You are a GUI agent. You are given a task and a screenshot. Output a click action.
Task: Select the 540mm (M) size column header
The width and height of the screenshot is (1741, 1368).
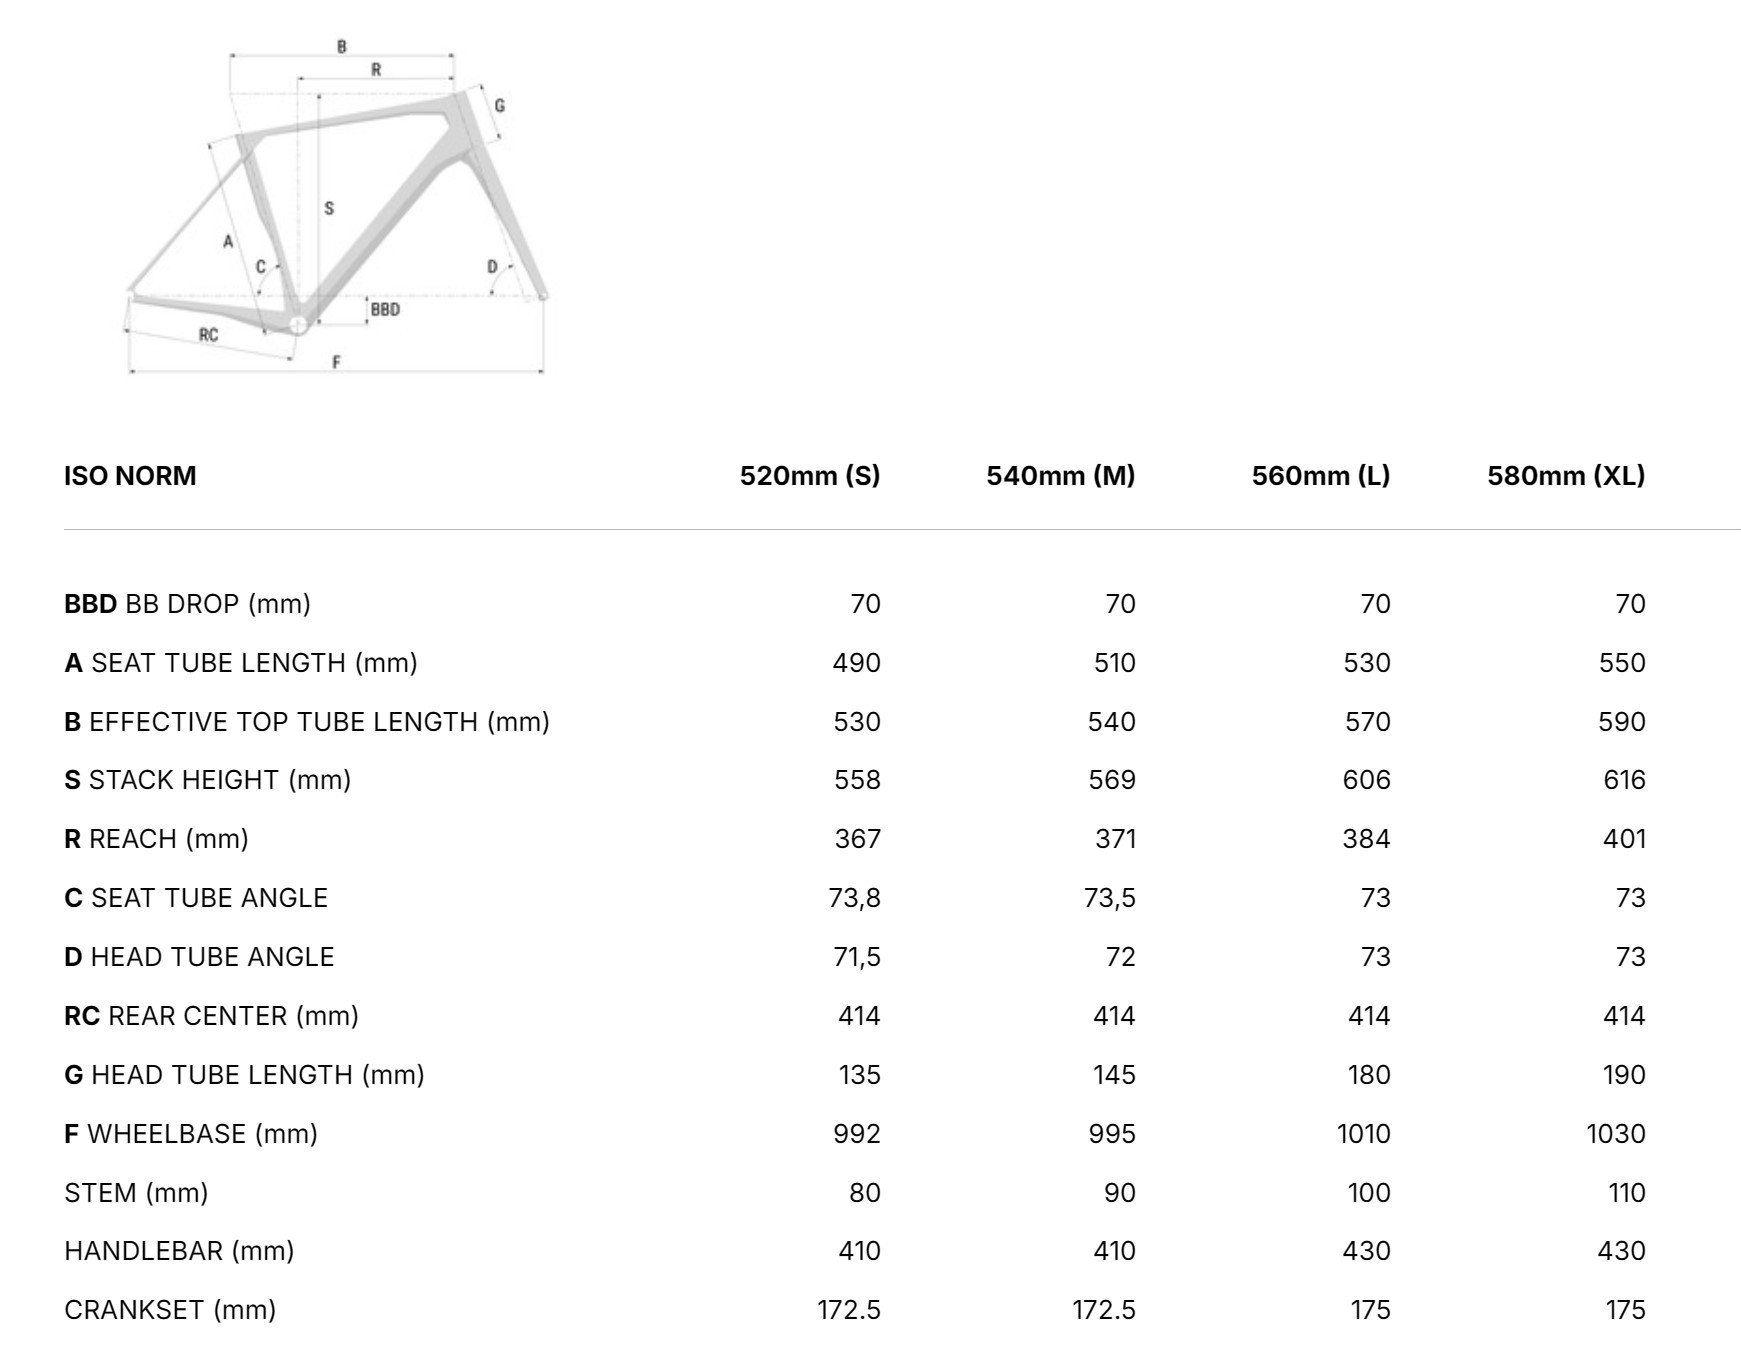pyautogui.click(x=1060, y=475)
